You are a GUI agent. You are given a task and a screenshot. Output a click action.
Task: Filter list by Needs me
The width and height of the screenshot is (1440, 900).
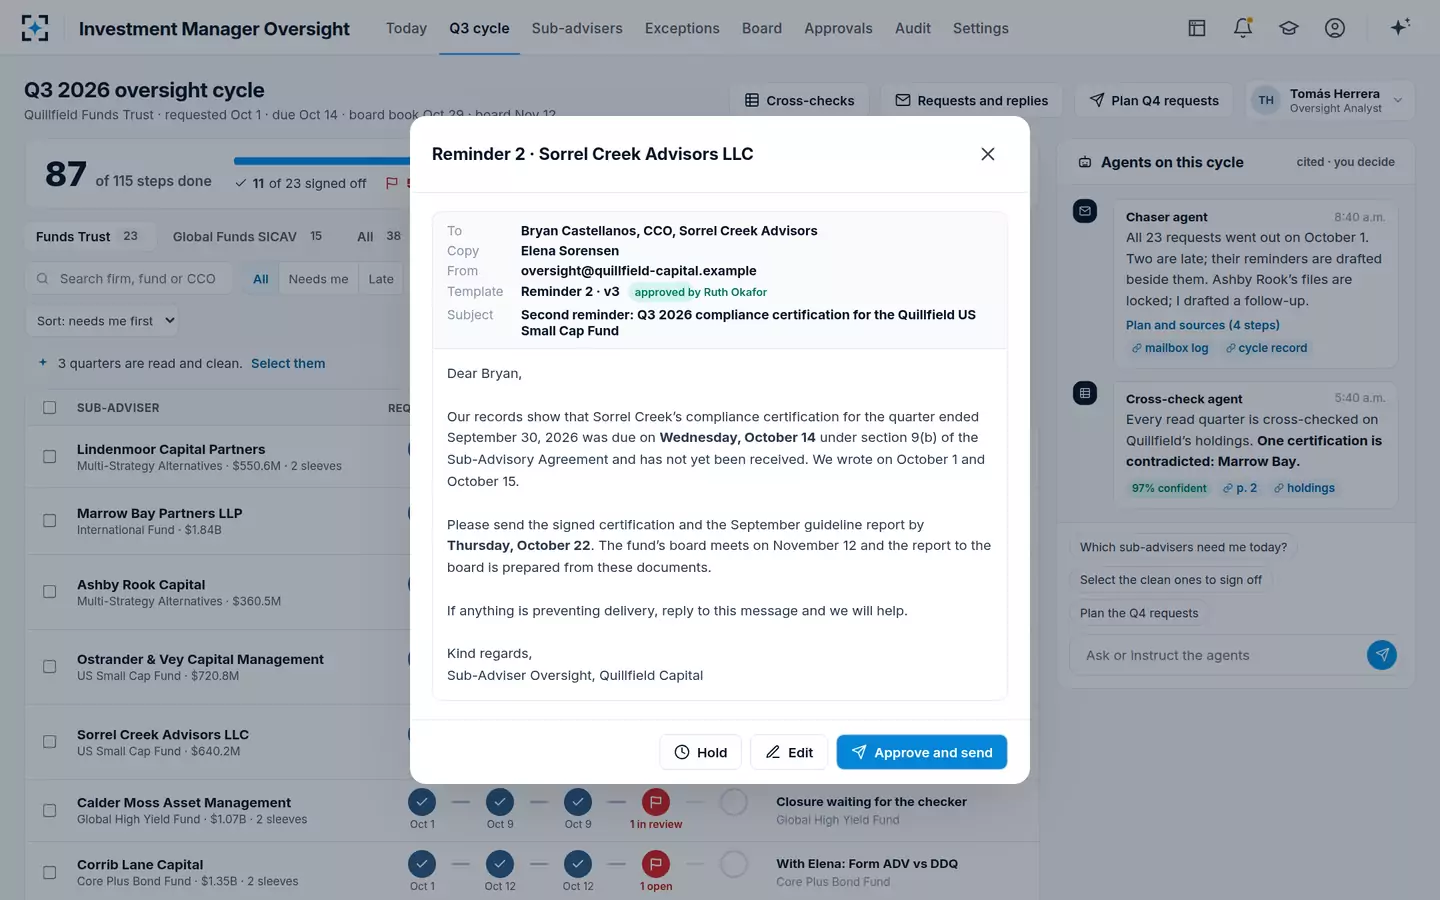318,279
